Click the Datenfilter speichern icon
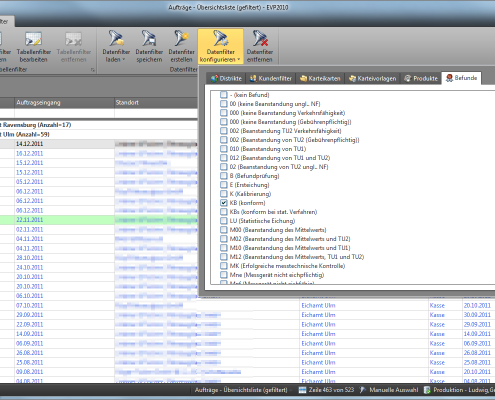The width and height of the screenshot is (495, 400). click(149, 39)
